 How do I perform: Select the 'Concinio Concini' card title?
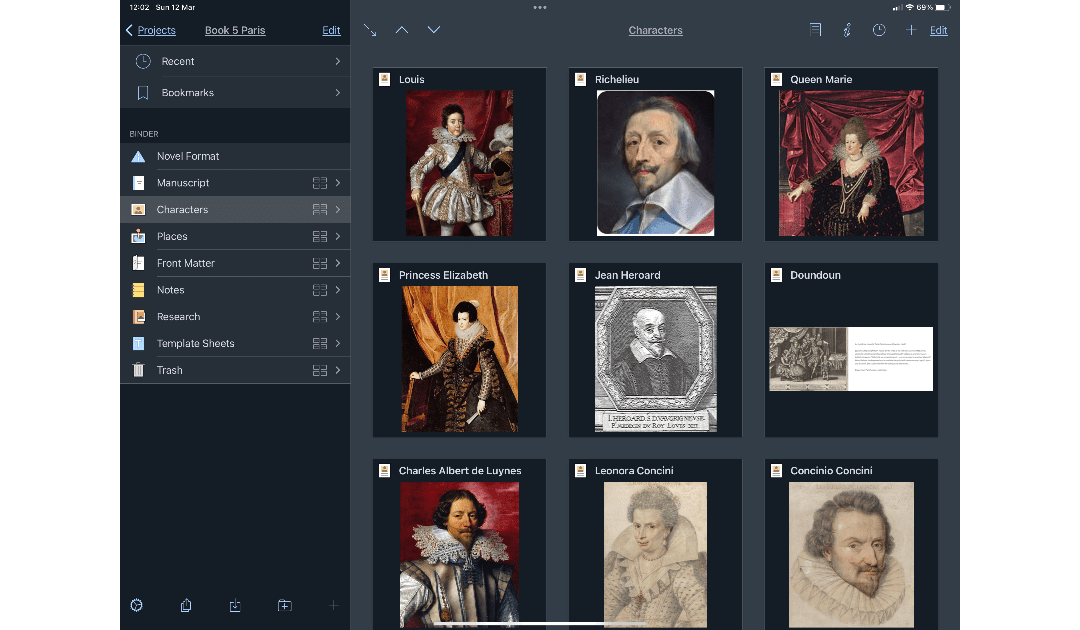point(831,471)
